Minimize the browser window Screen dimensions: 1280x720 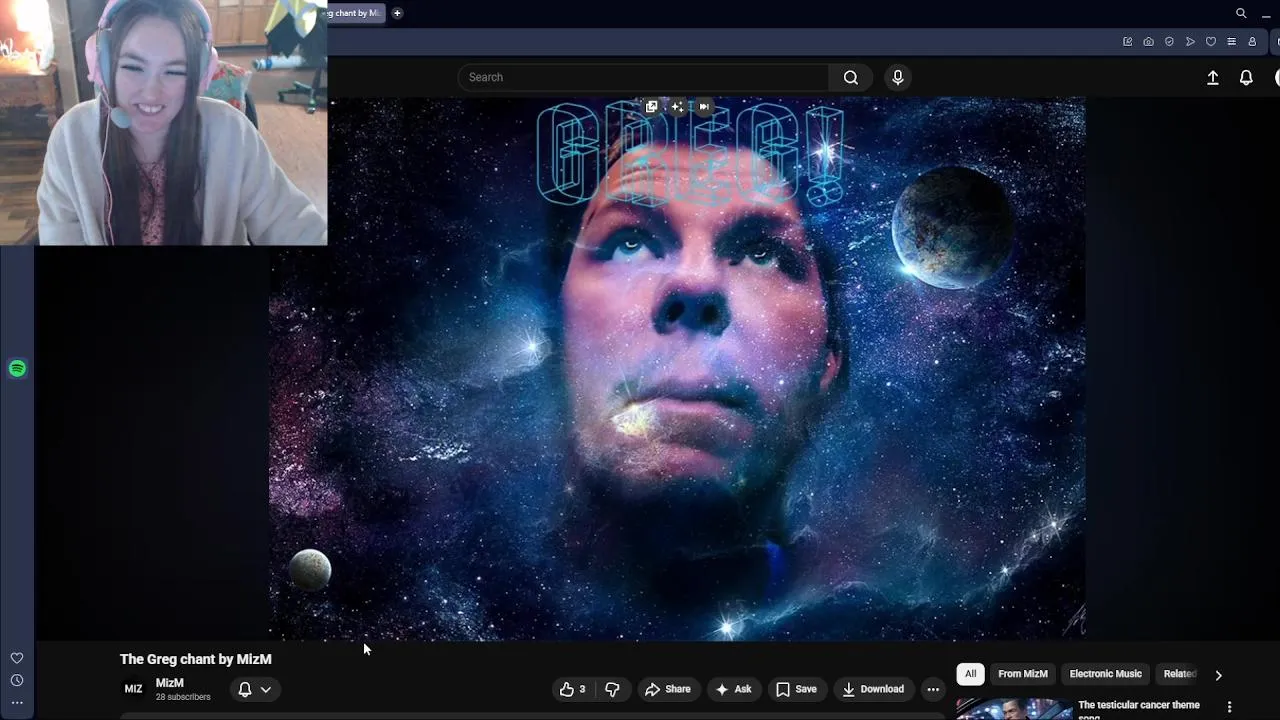(x=1266, y=14)
